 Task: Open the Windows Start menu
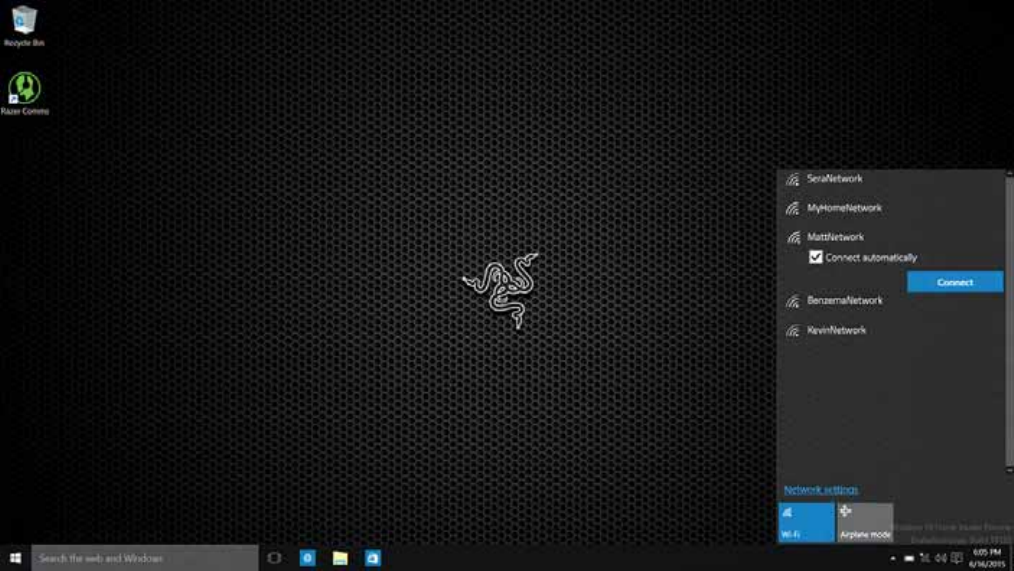coord(16,558)
